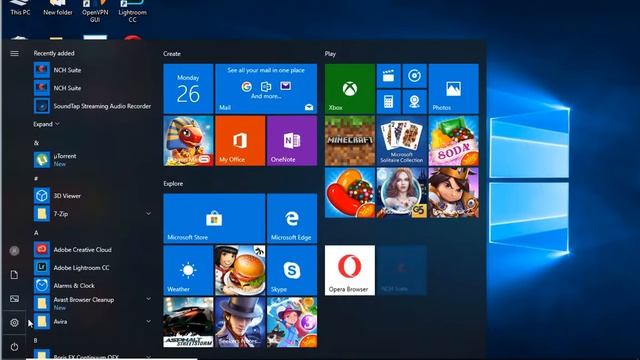Open Settings gear in Start sidebar
Image resolution: width=640 pixels, height=360 pixels.
click(14, 322)
